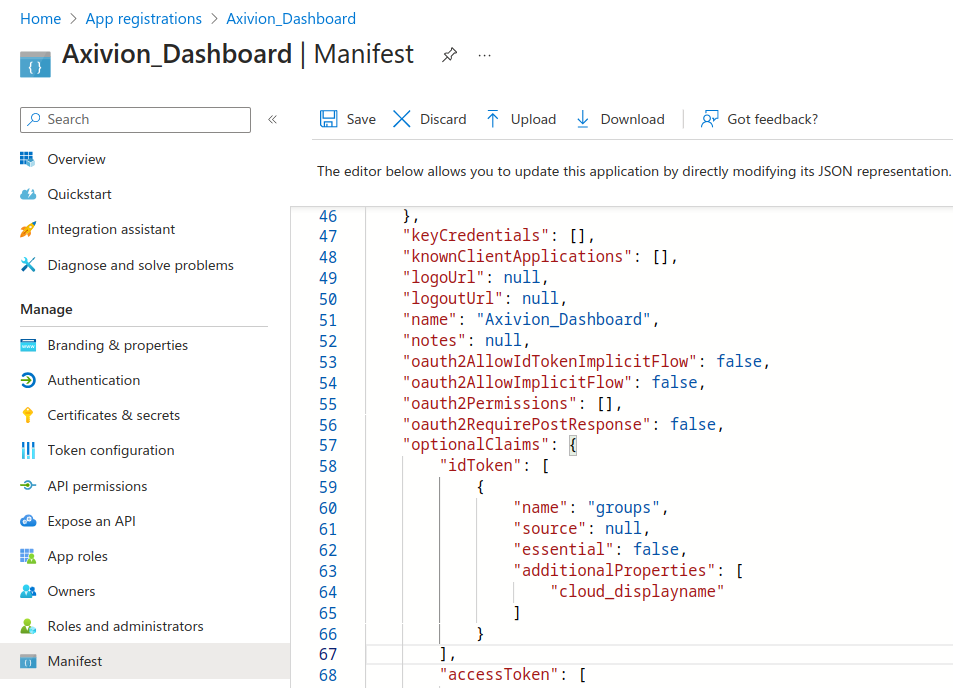Click the Authentication arrow-circle icon

click(x=28, y=380)
